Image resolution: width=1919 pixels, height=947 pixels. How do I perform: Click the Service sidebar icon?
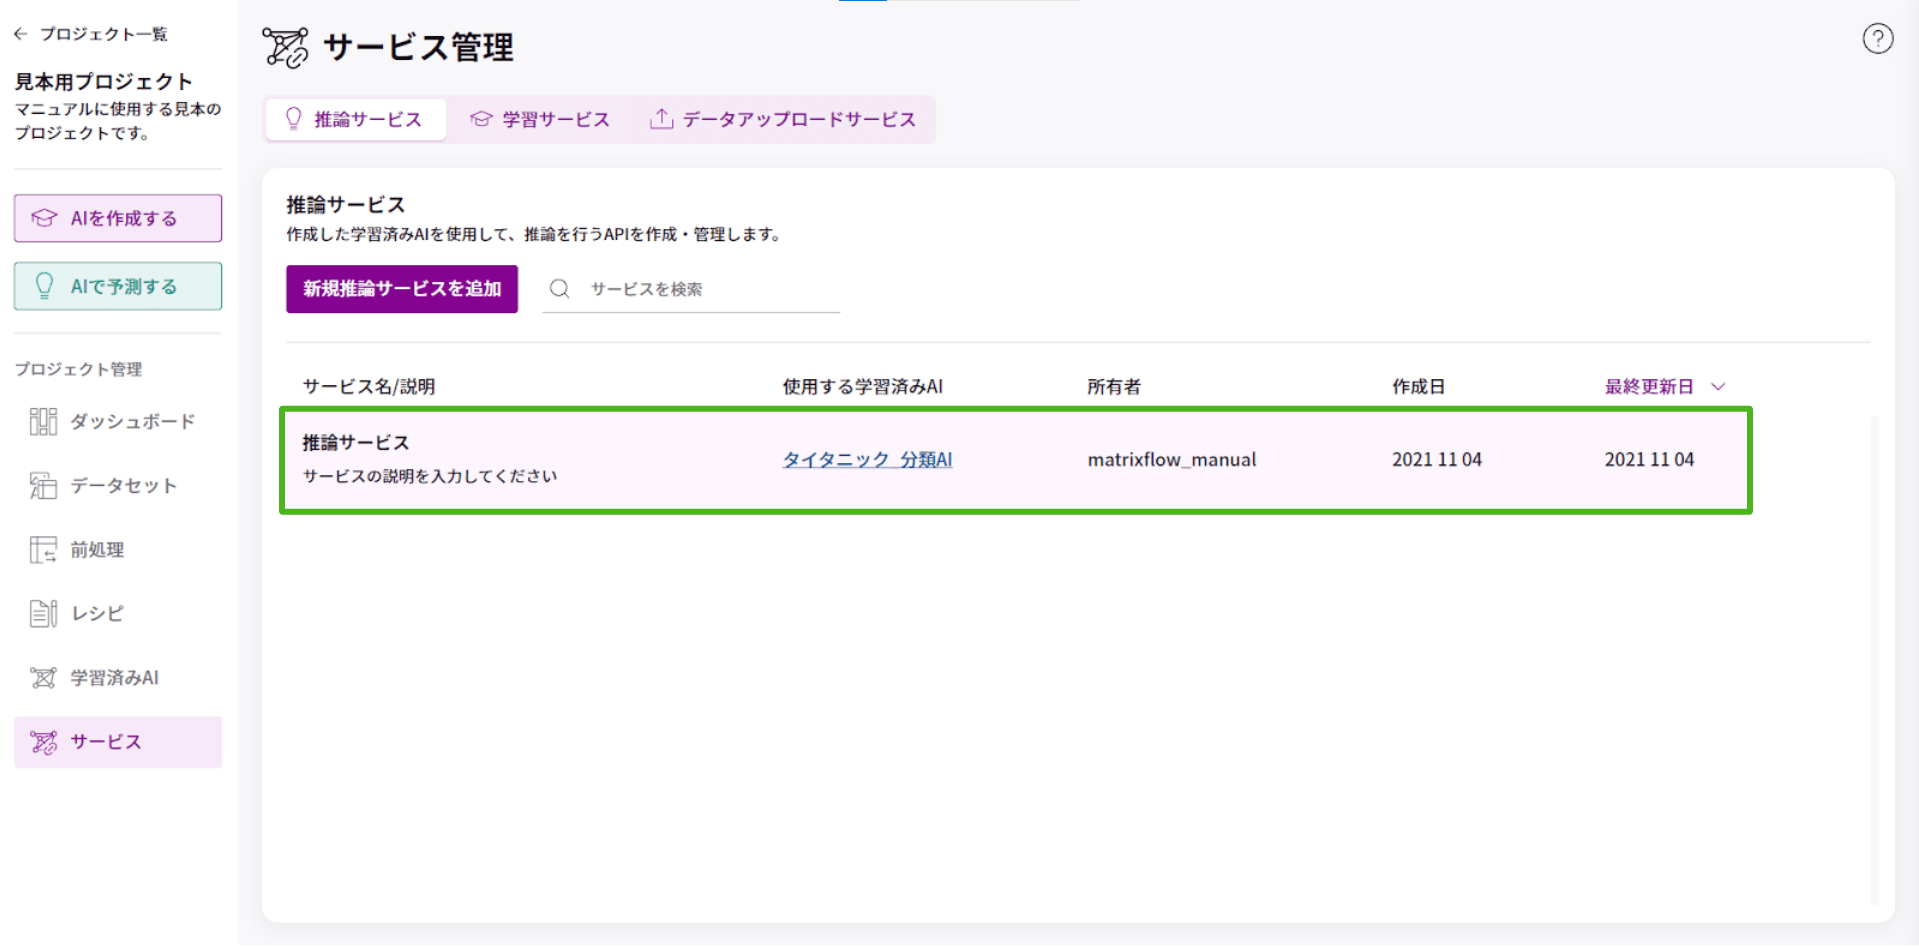click(43, 741)
